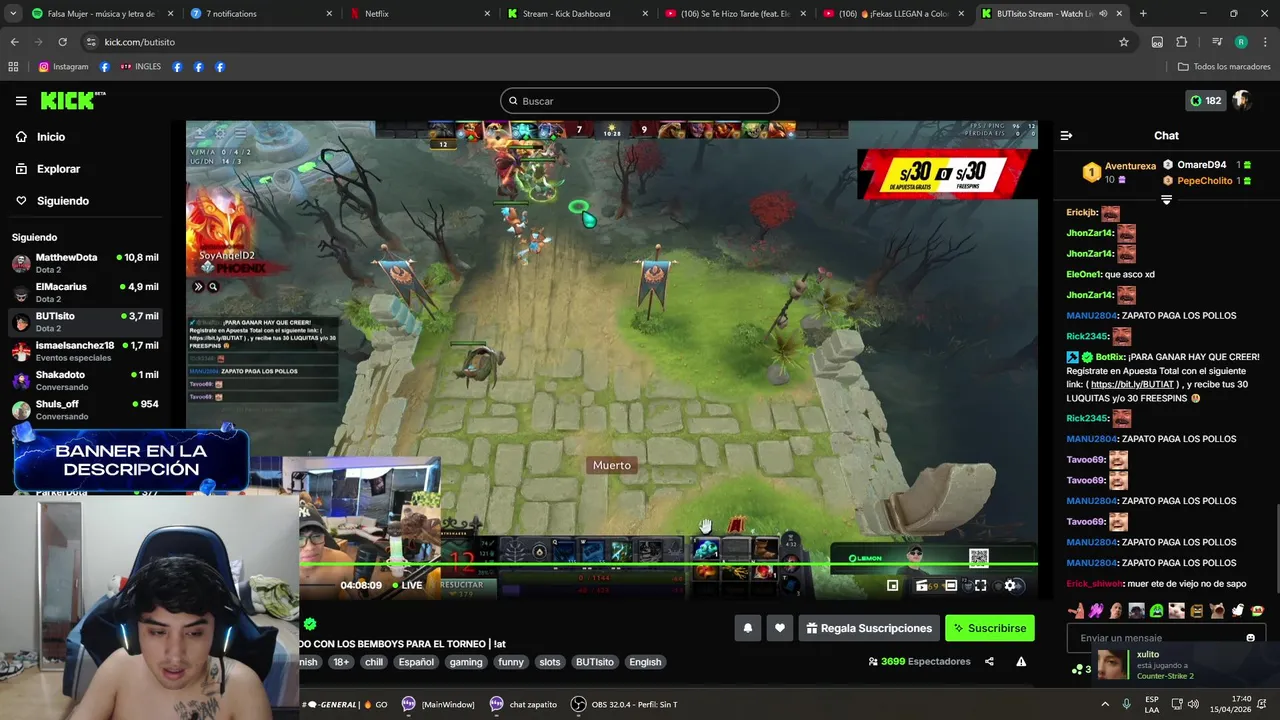Open taskbar volume speaker icon

[1195, 704]
